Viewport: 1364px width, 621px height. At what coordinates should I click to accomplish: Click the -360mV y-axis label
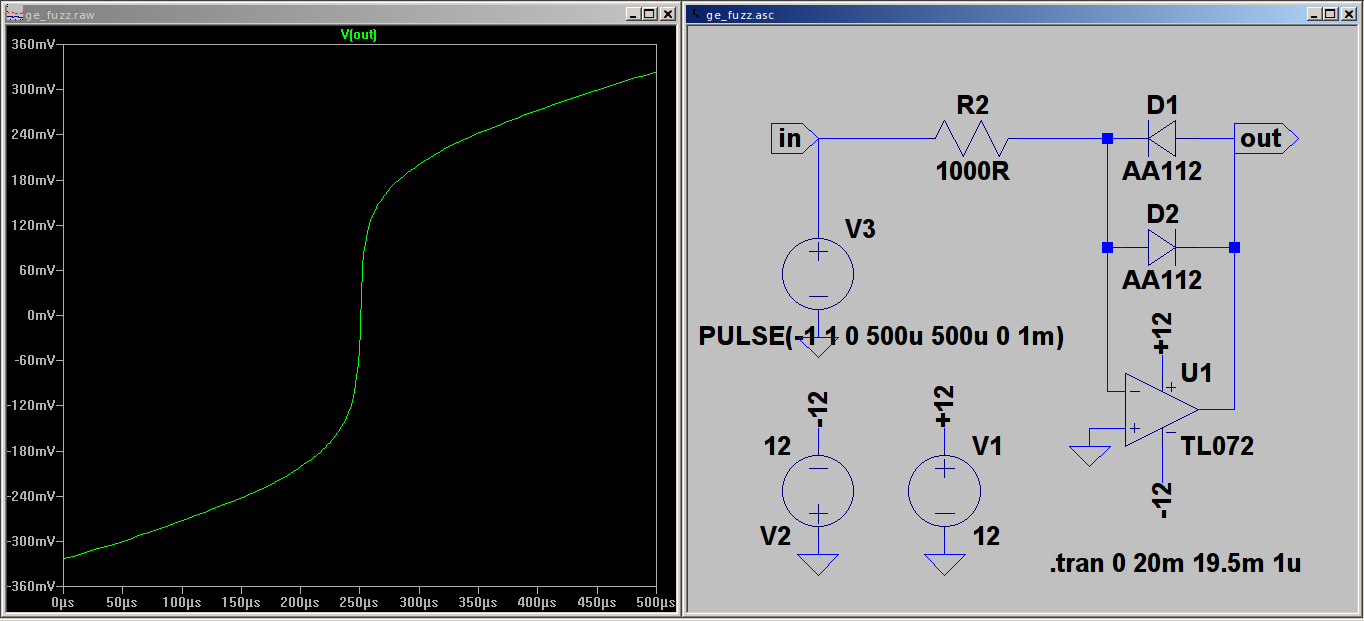30,587
